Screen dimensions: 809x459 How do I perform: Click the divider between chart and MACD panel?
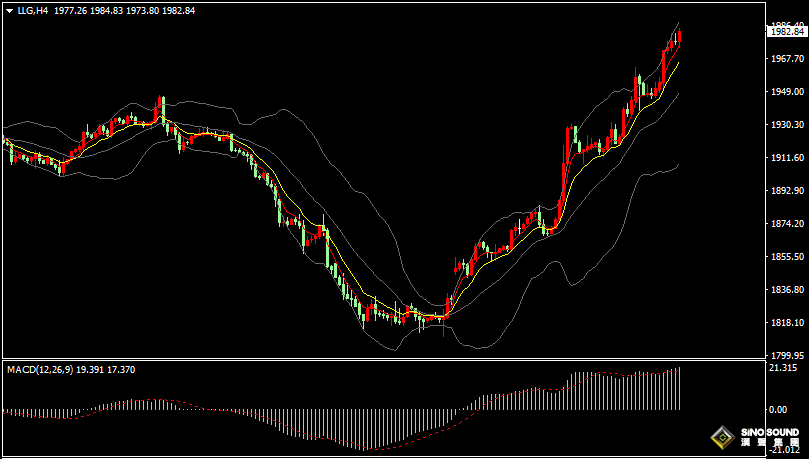tap(380, 360)
